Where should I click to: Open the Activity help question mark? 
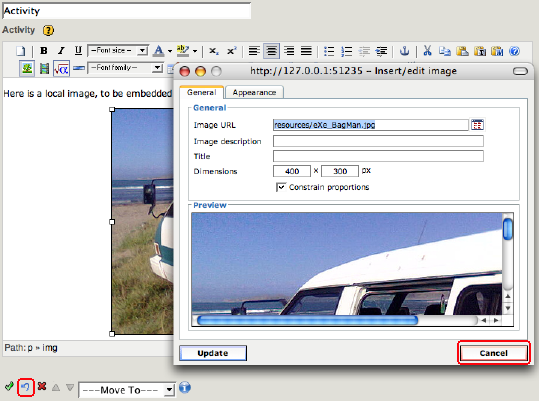tap(48, 31)
